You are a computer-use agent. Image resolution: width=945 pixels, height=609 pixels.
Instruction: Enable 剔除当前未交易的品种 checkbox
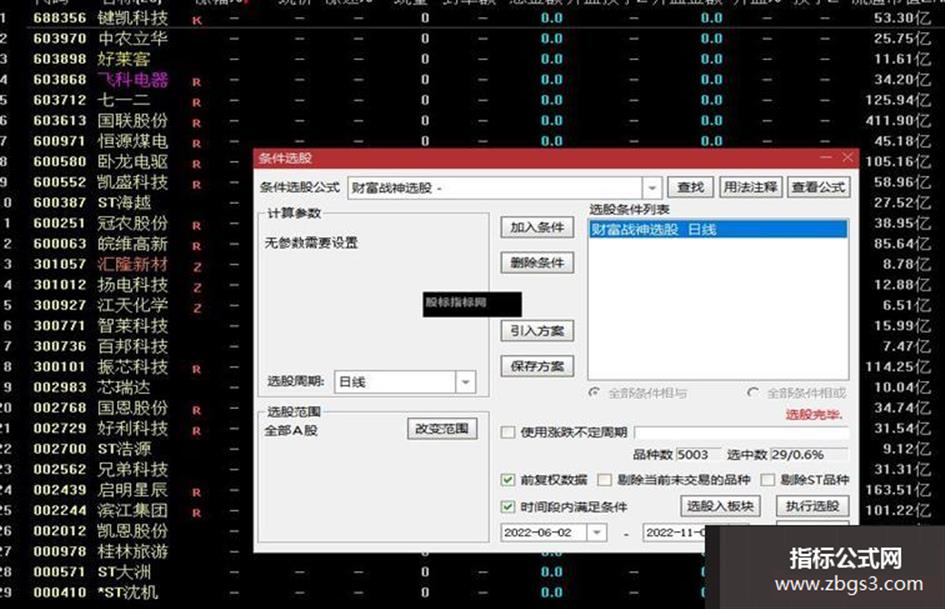pos(604,480)
